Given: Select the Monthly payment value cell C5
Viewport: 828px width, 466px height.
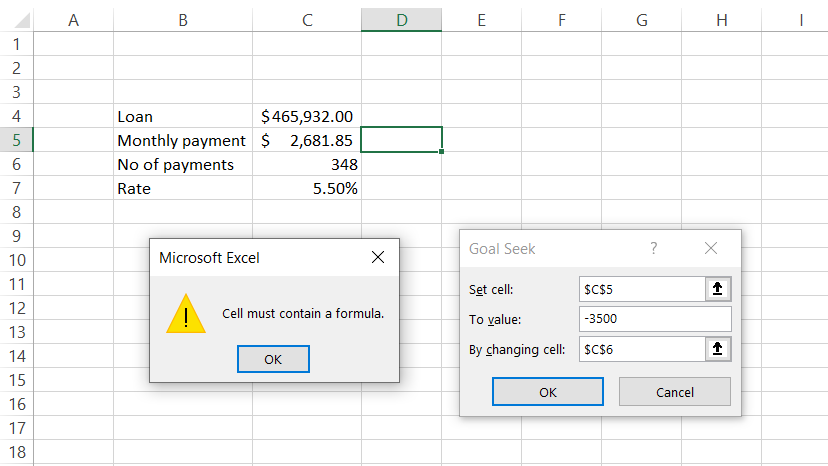Looking at the screenshot, I should 306,141.
